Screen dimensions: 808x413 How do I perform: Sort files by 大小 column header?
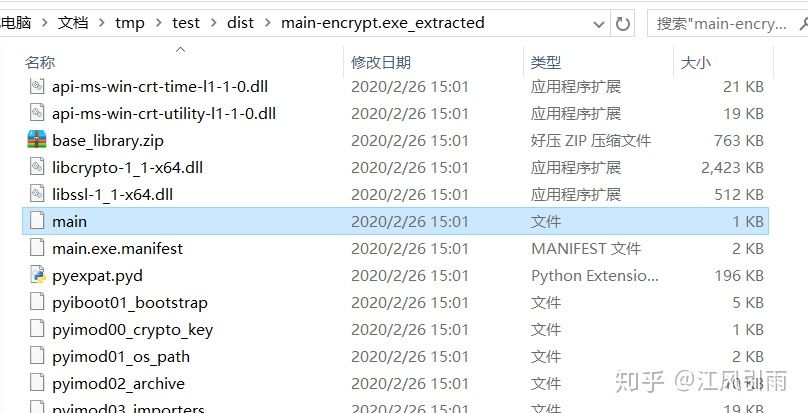point(695,62)
